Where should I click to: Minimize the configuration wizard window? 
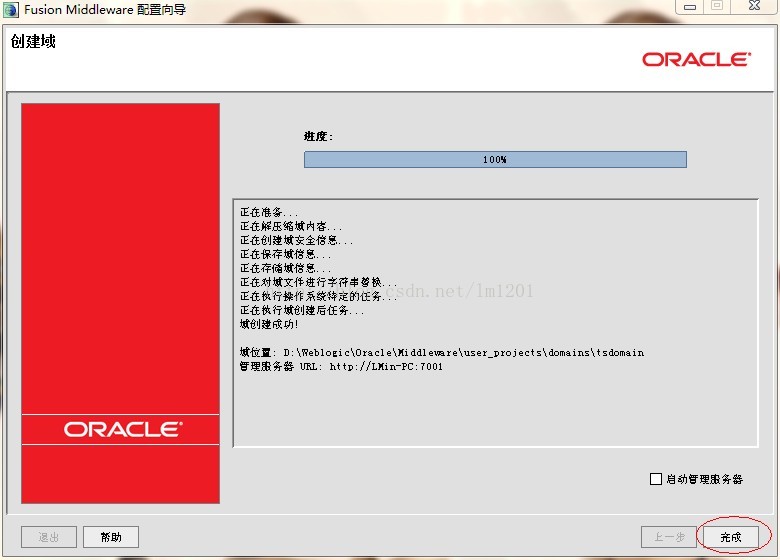pyautogui.click(x=689, y=6)
